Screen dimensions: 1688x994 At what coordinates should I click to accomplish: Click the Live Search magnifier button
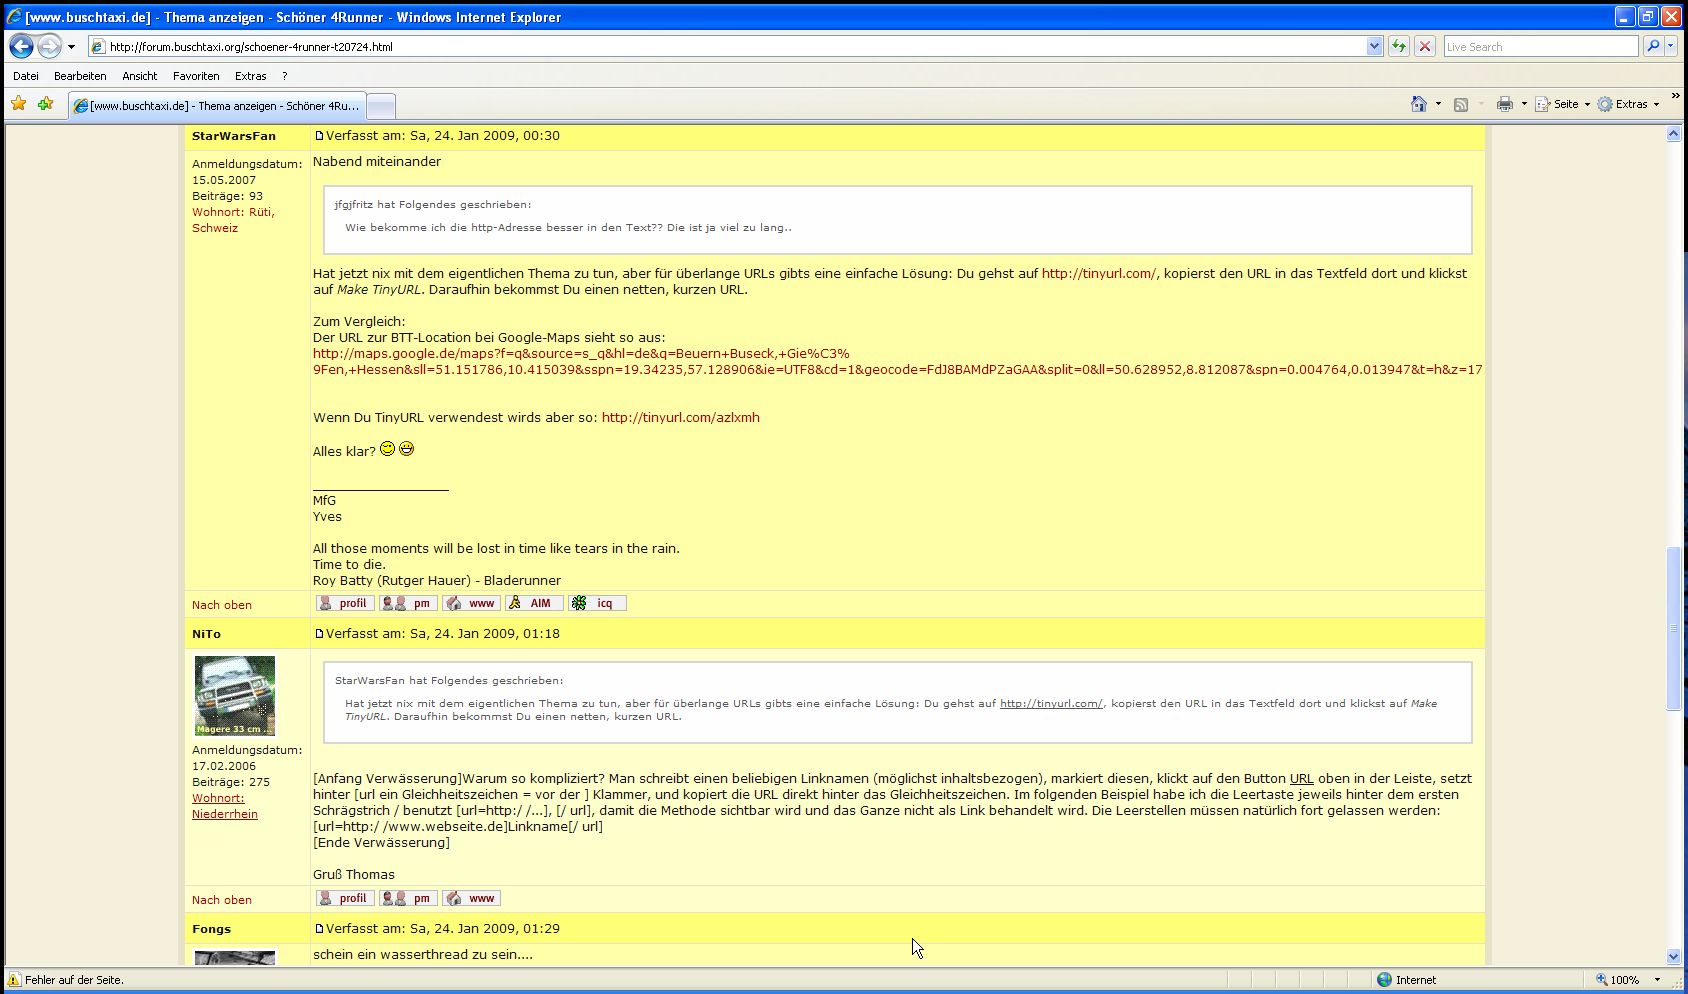tap(1653, 46)
